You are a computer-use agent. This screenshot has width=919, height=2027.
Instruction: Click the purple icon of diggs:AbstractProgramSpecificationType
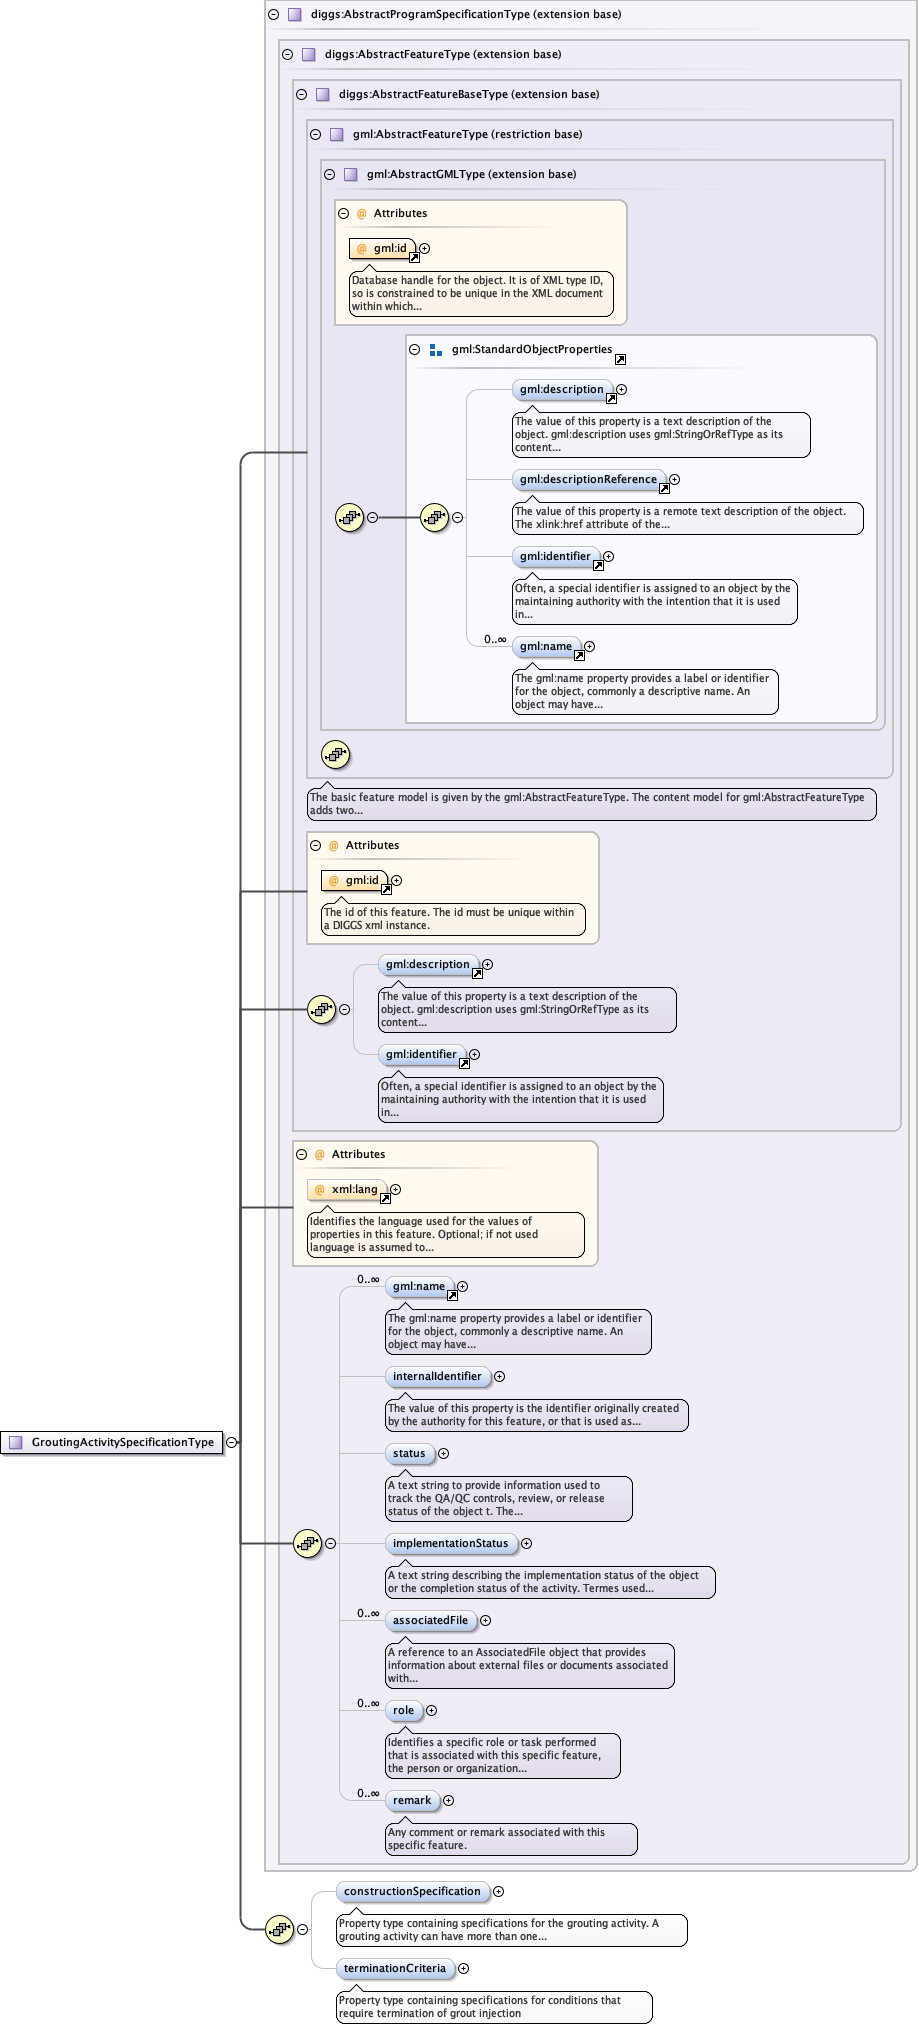(x=294, y=15)
